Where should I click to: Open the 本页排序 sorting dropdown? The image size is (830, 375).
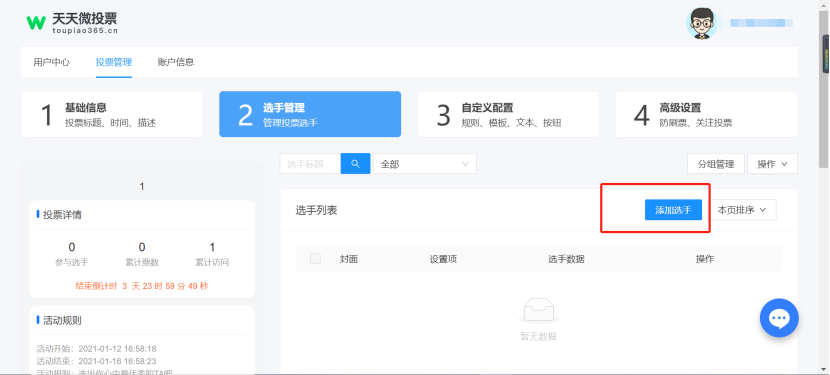[742, 210]
